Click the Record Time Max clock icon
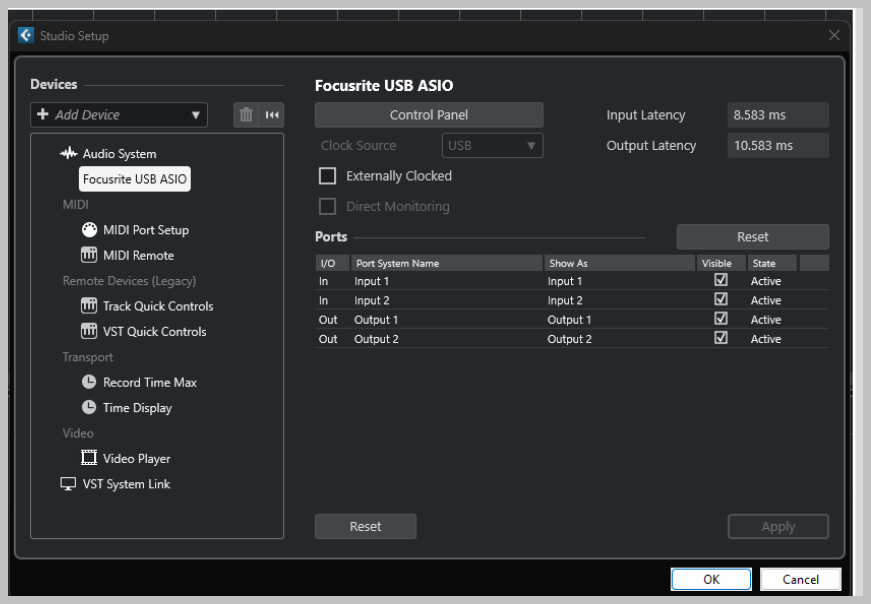 (89, 382)
